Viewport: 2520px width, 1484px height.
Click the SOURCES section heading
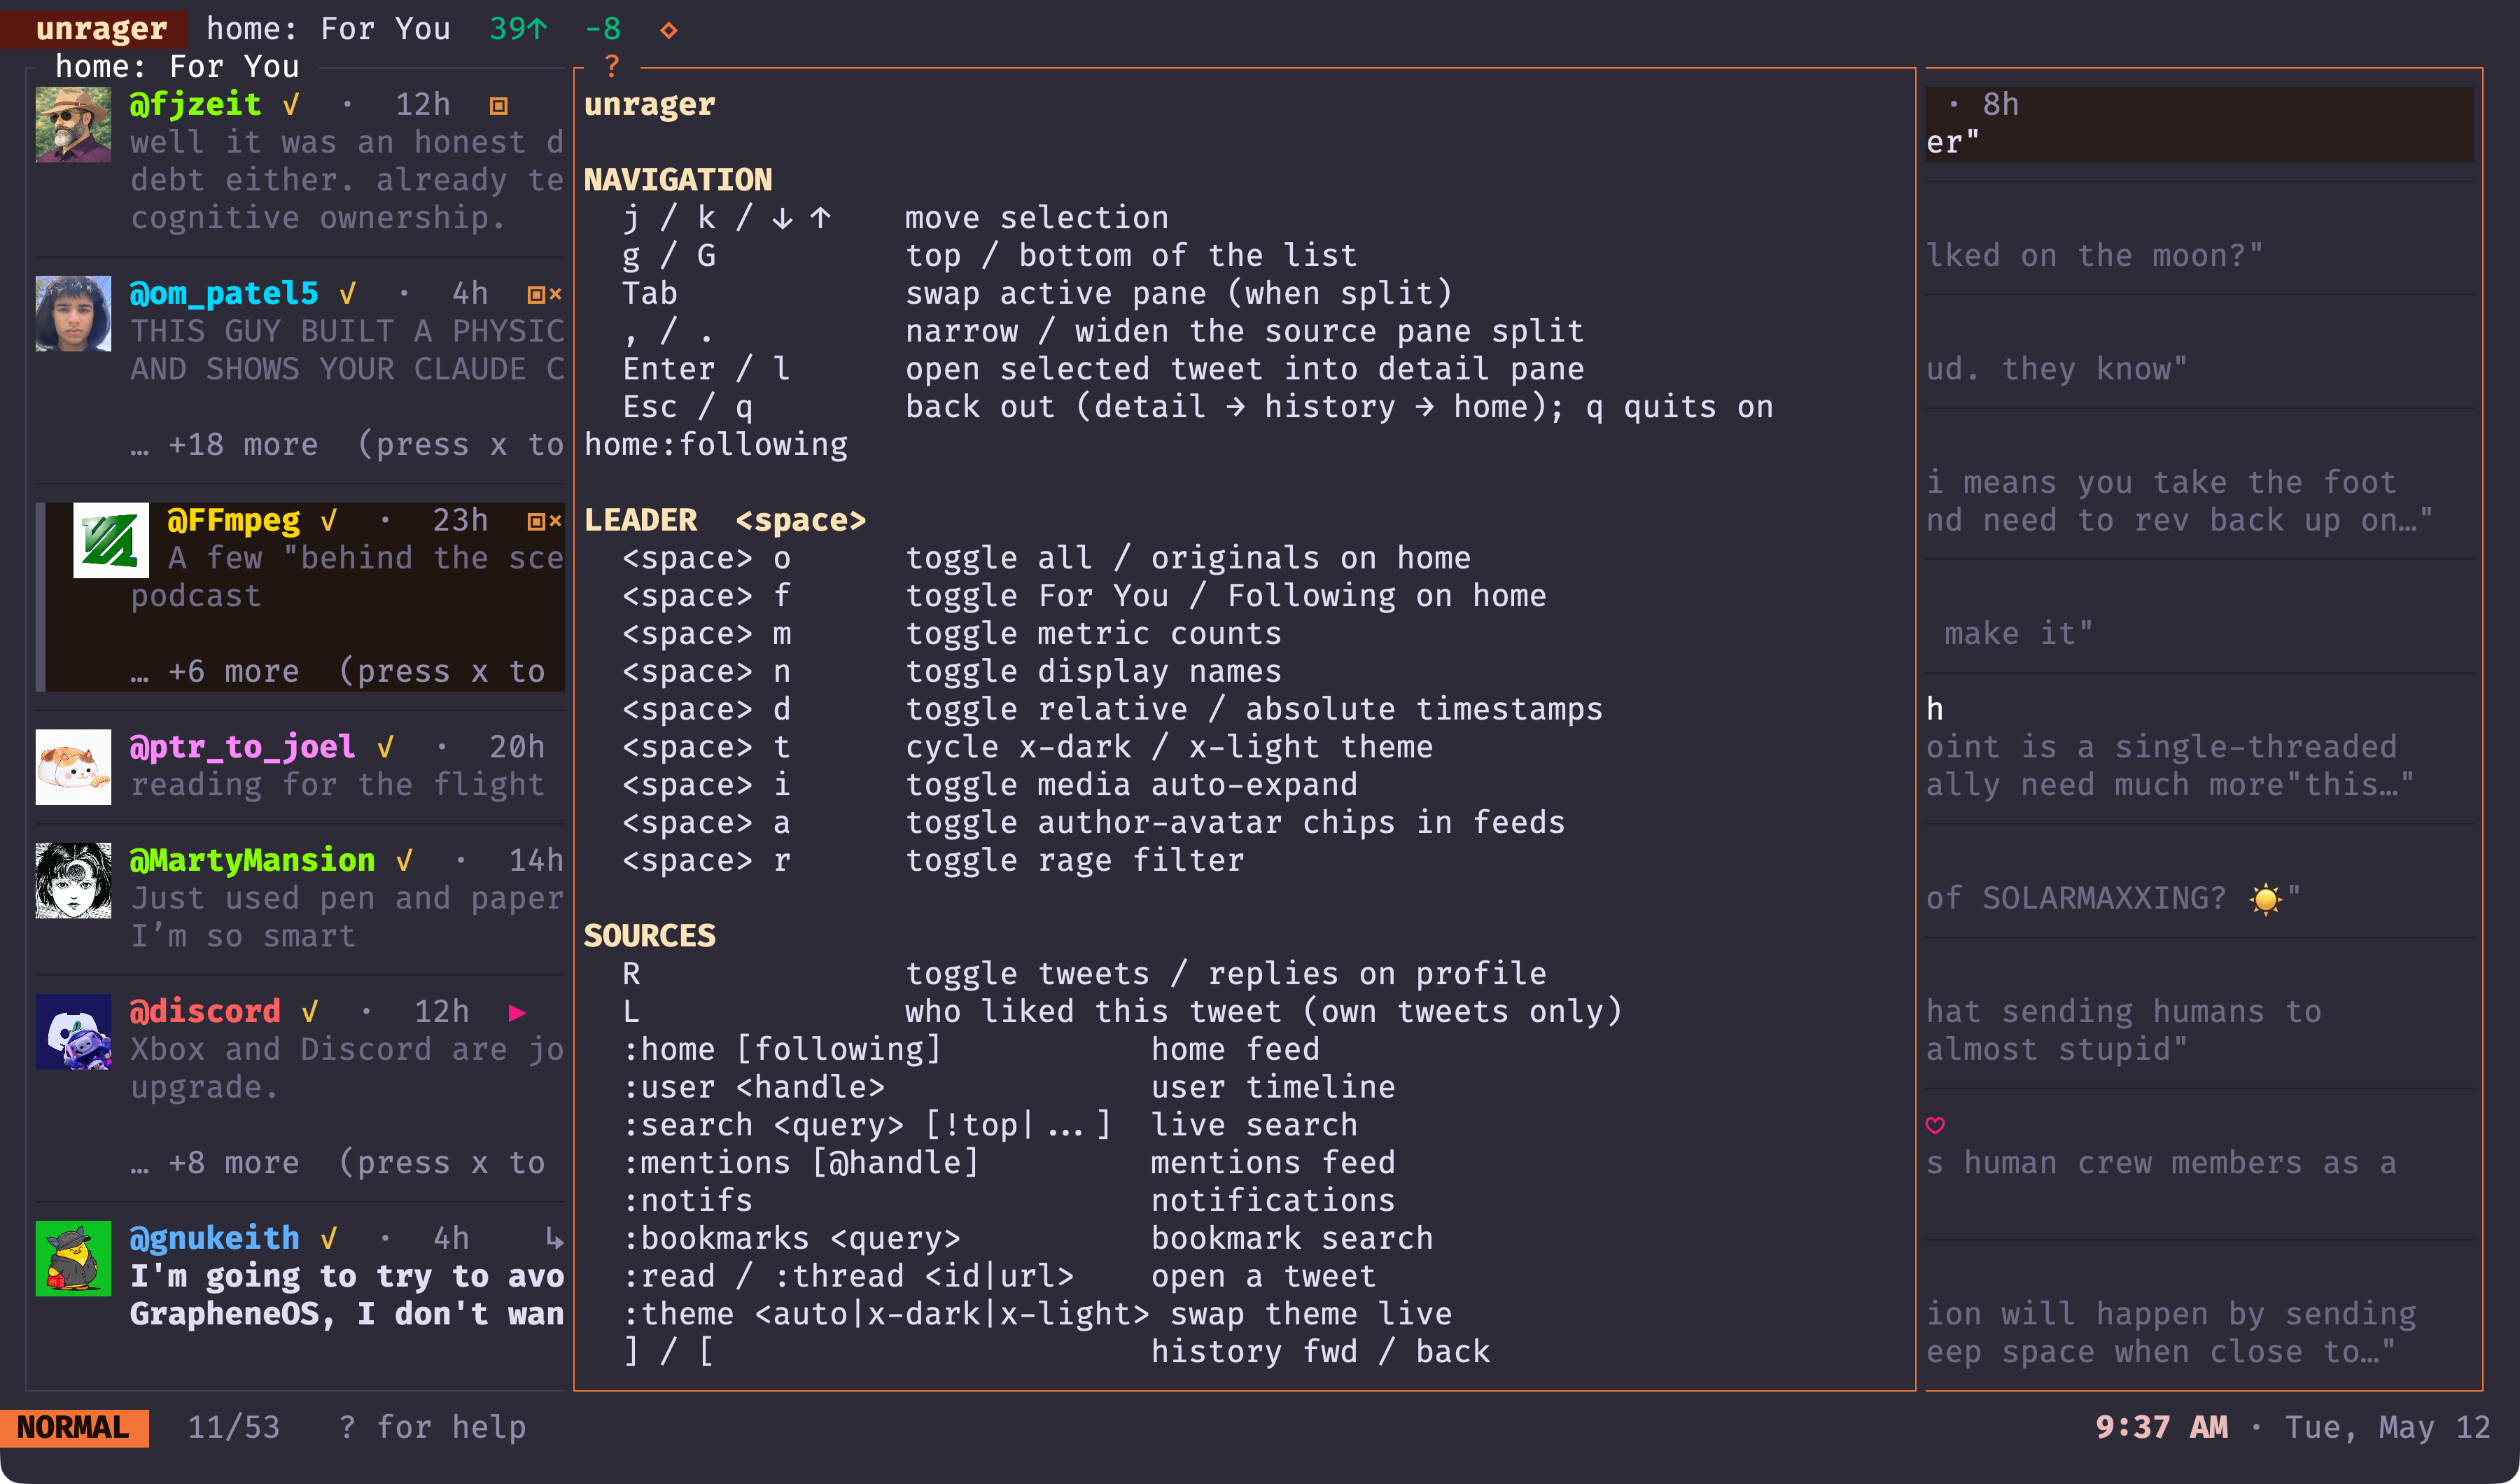pos(650,936)
